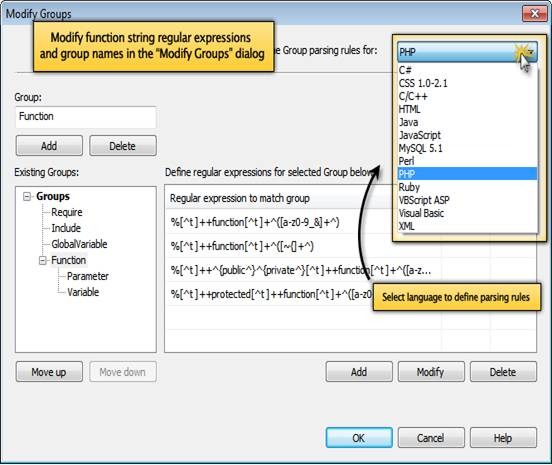Pick Ruby from the language dropdown
Viewport: 552px width, 465px height.
tap(409, 187)
